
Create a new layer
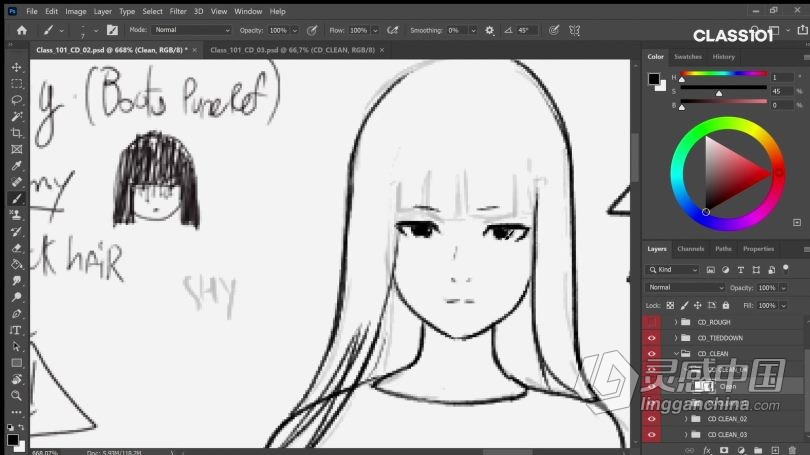tap(775, 450)
